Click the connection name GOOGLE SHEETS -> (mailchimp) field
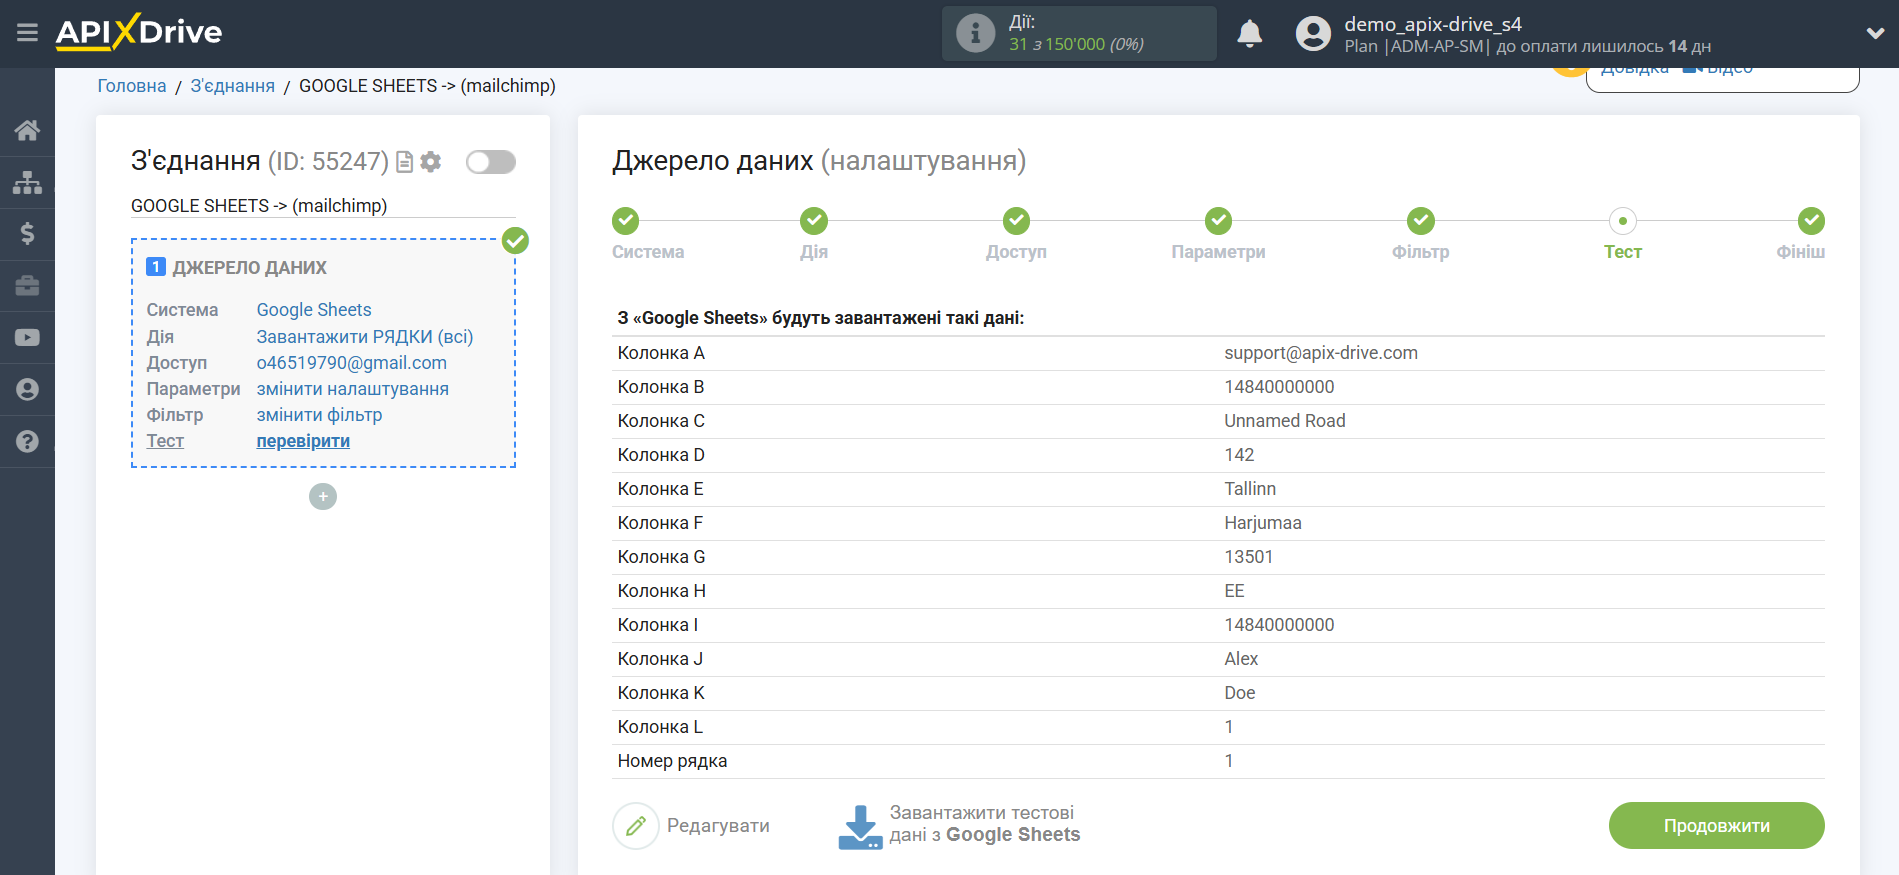This screenshot has width=1899, height=875. (x=323, y=206)
